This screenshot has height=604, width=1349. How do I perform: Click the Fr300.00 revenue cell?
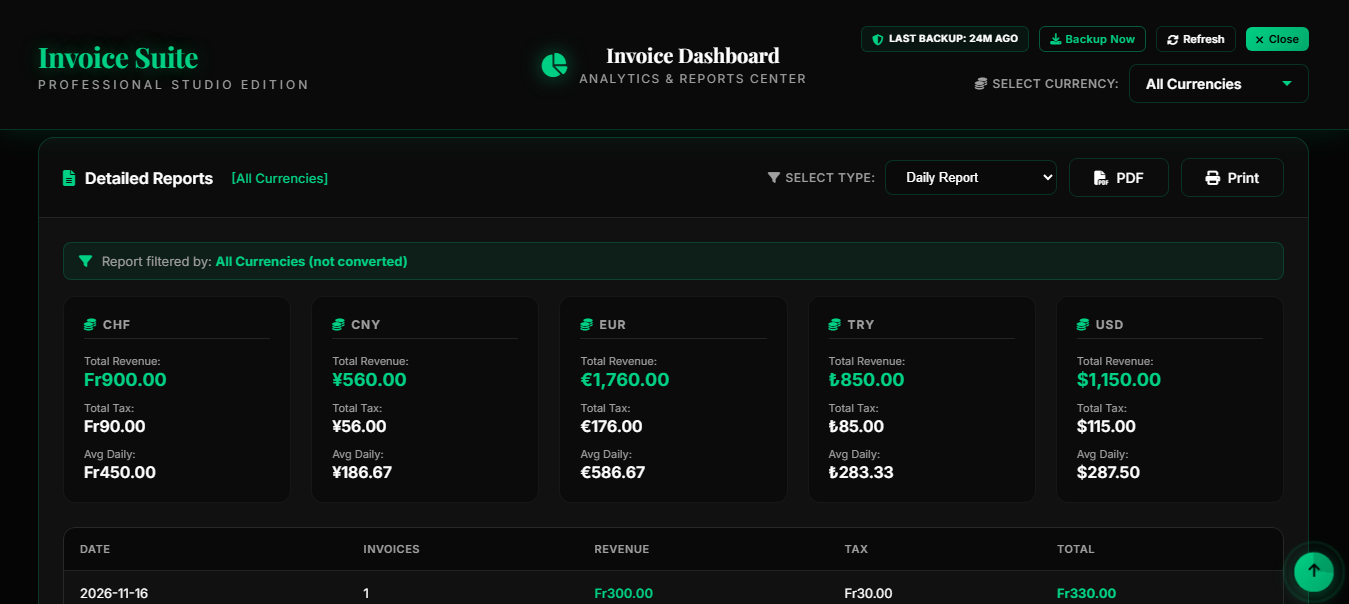(x=623, y=593)
